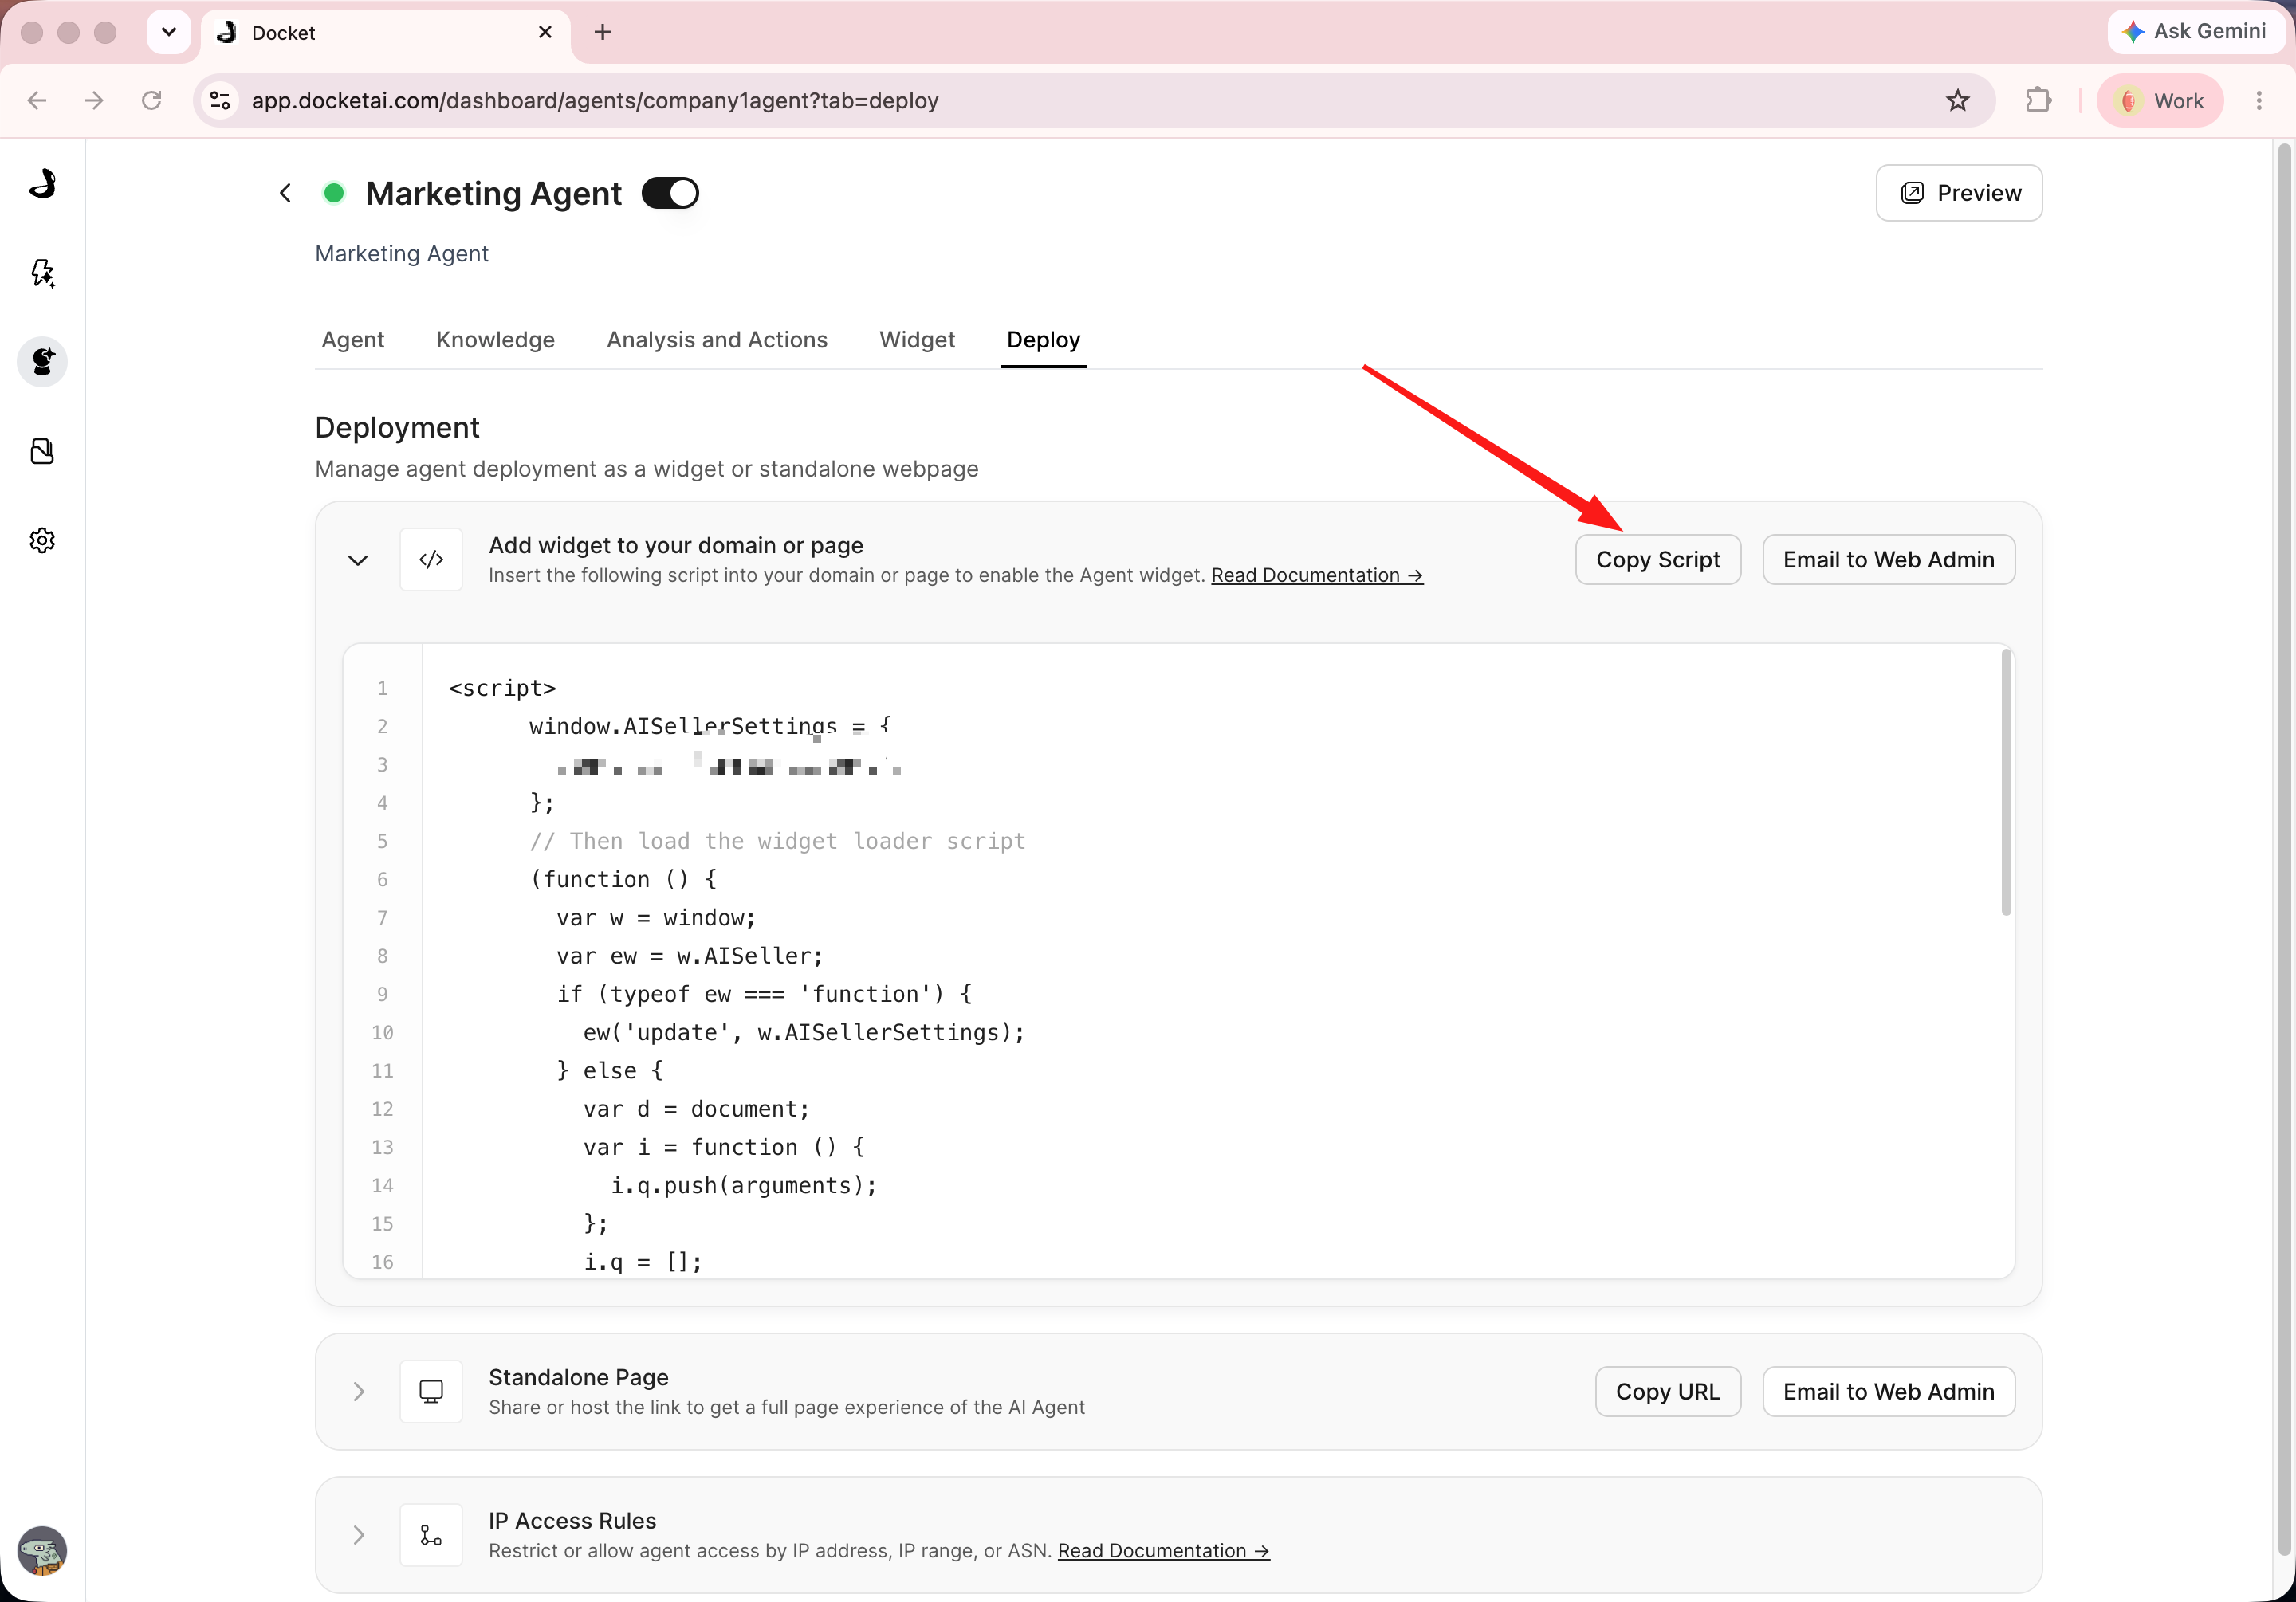Click the "Deployment" heading text
The image size is (2296, 1602).
tap(397, 427)
